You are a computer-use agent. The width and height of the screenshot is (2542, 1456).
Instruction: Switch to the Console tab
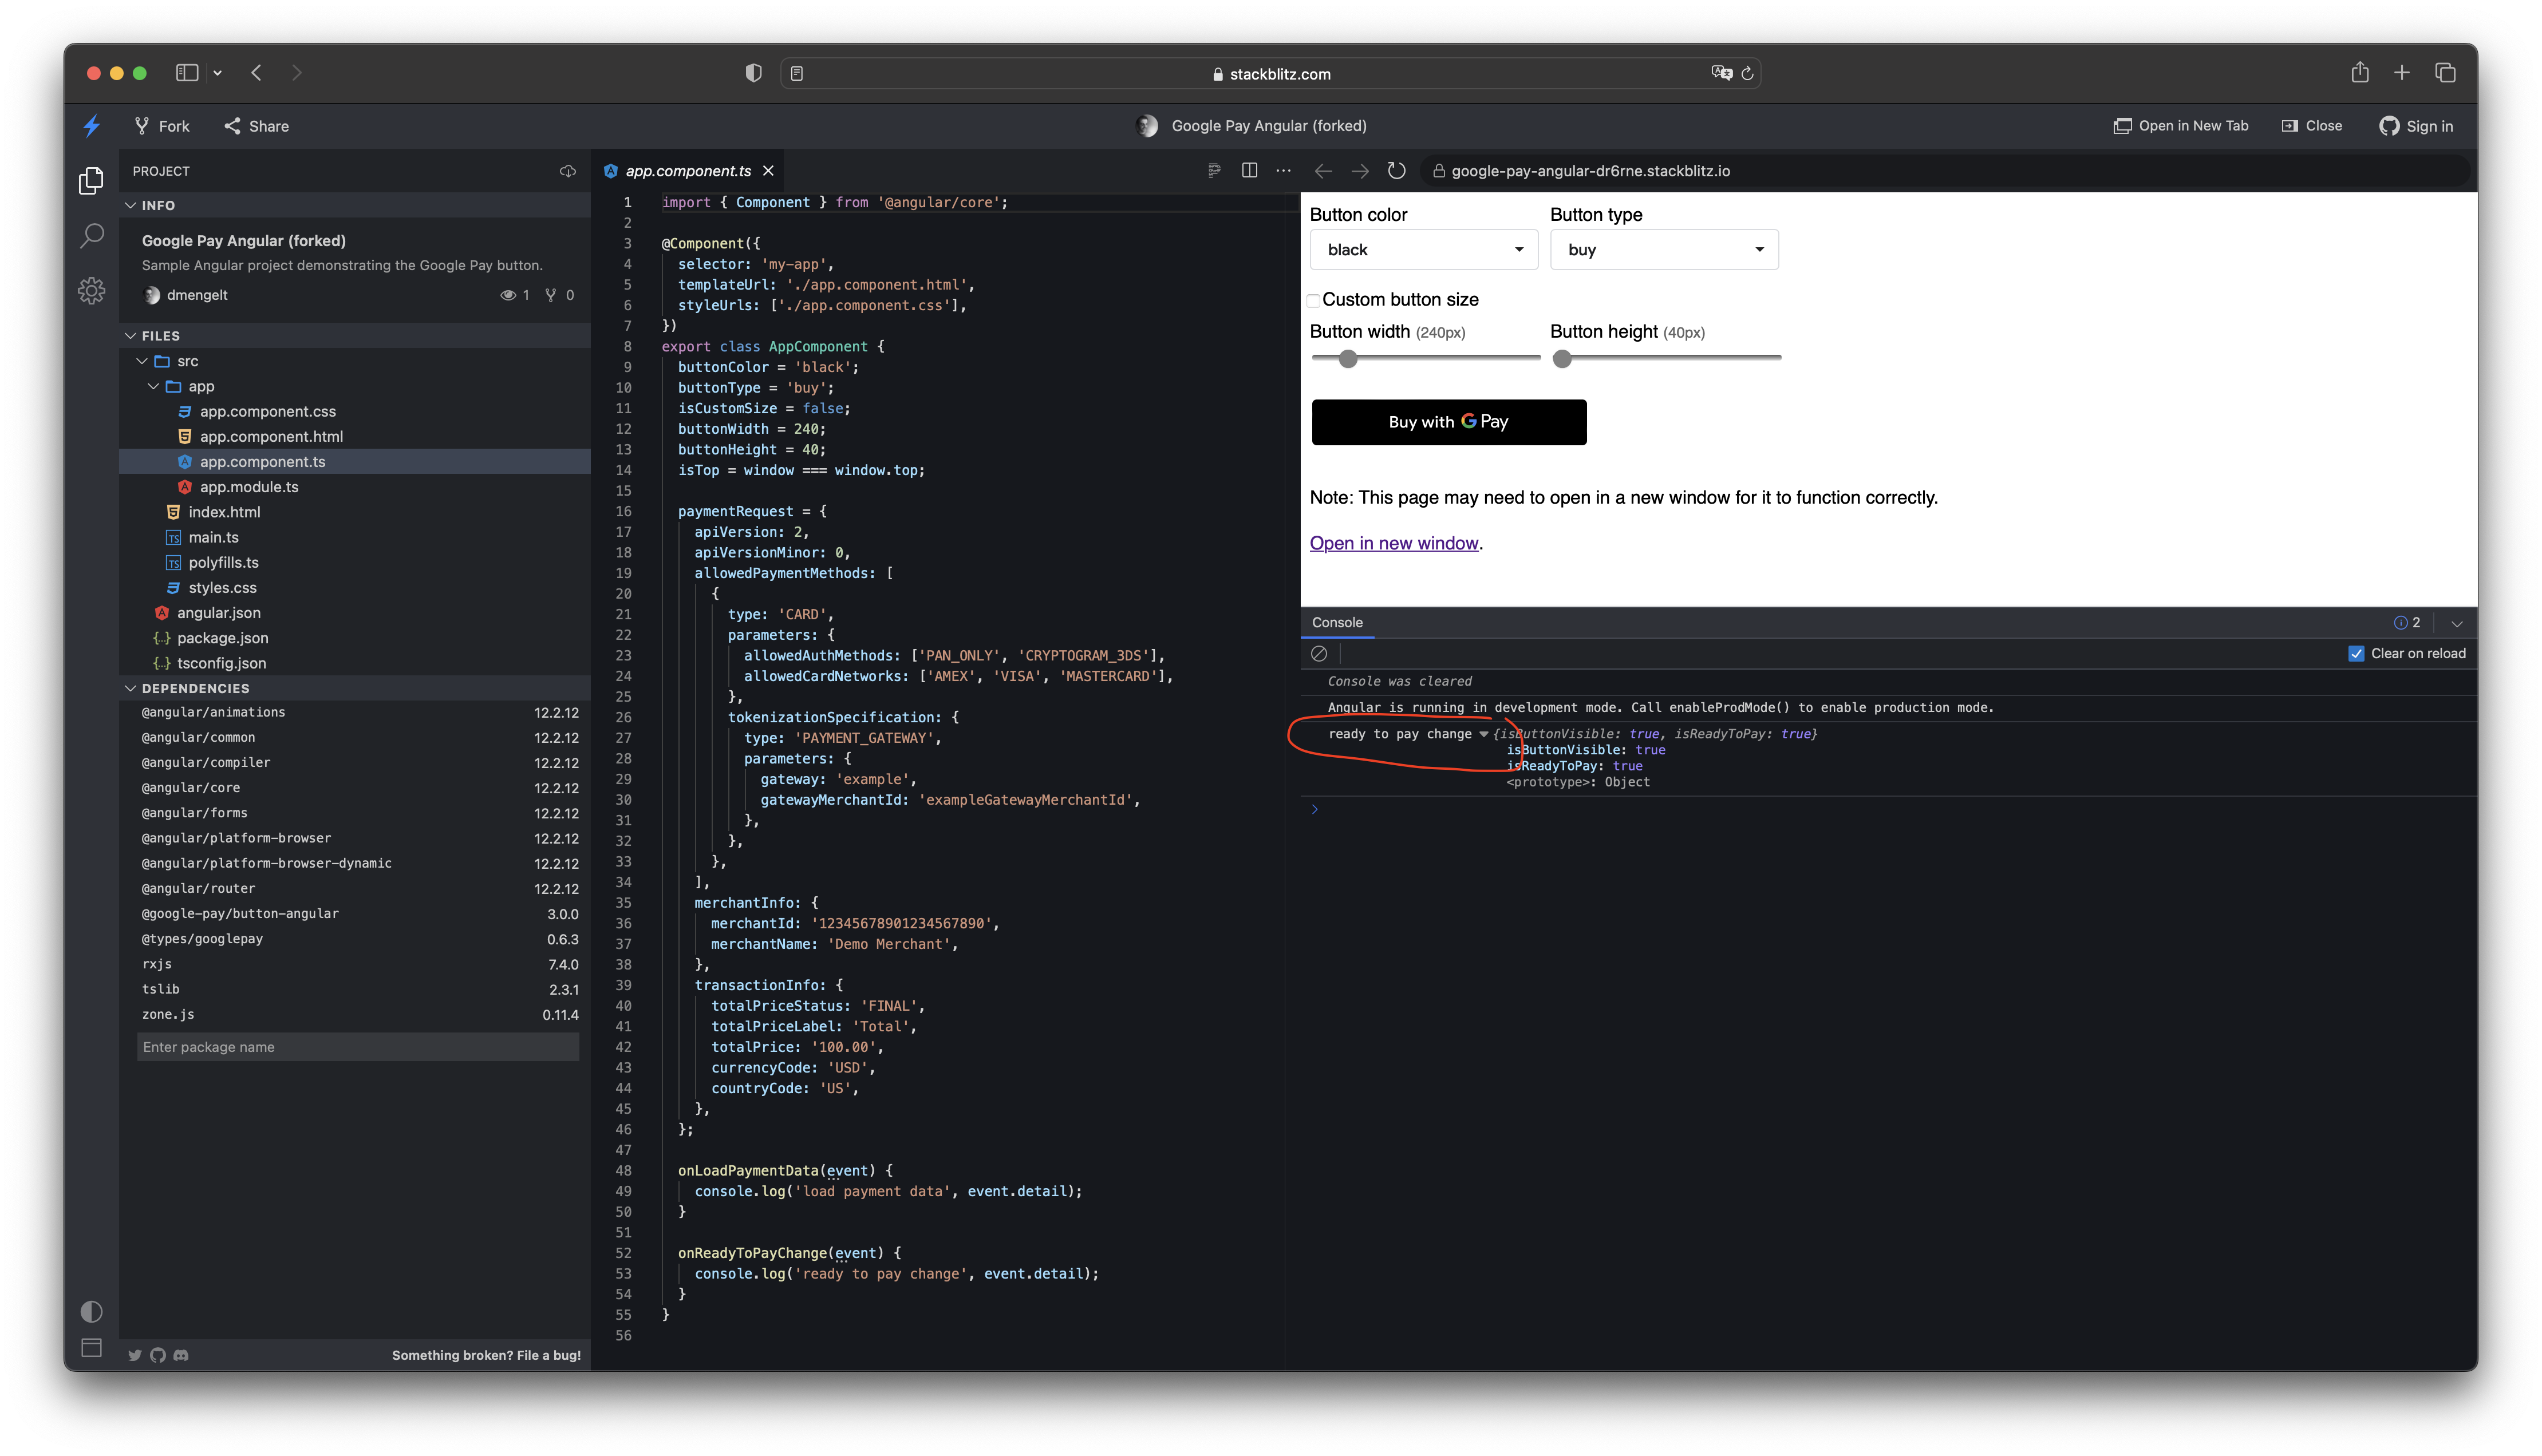[x=1337, y=622]
